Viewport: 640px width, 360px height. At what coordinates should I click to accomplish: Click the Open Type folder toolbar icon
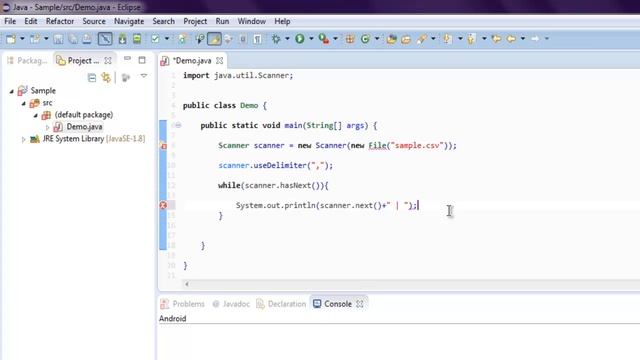tap(391, 39)
